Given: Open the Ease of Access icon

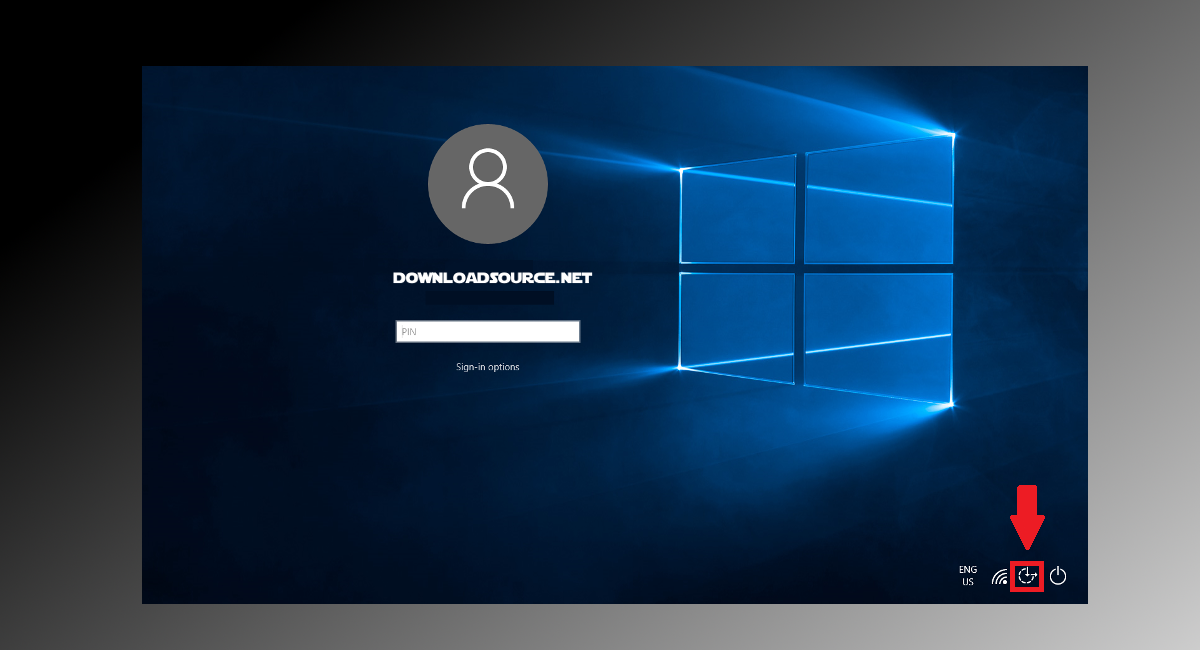Looking at the screenshot, I should pyautogui.click(x=1027, y=576).
